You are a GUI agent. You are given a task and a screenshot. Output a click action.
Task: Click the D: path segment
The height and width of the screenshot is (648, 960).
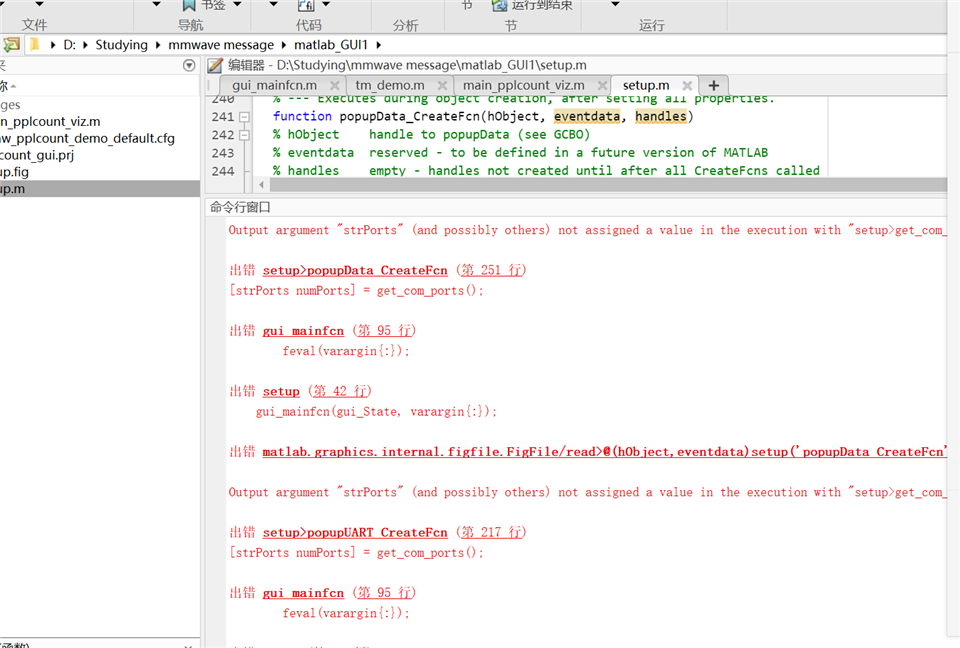coord(69,45)
